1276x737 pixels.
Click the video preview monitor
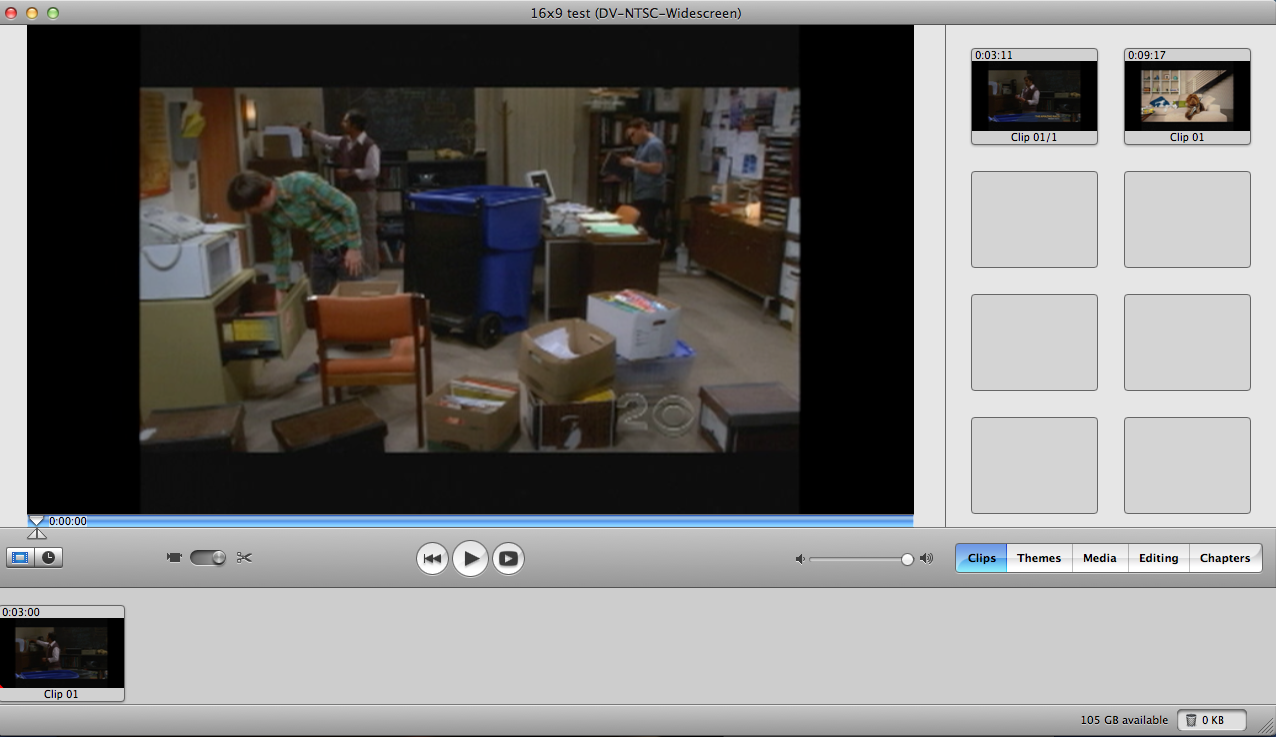pos(470,270)
